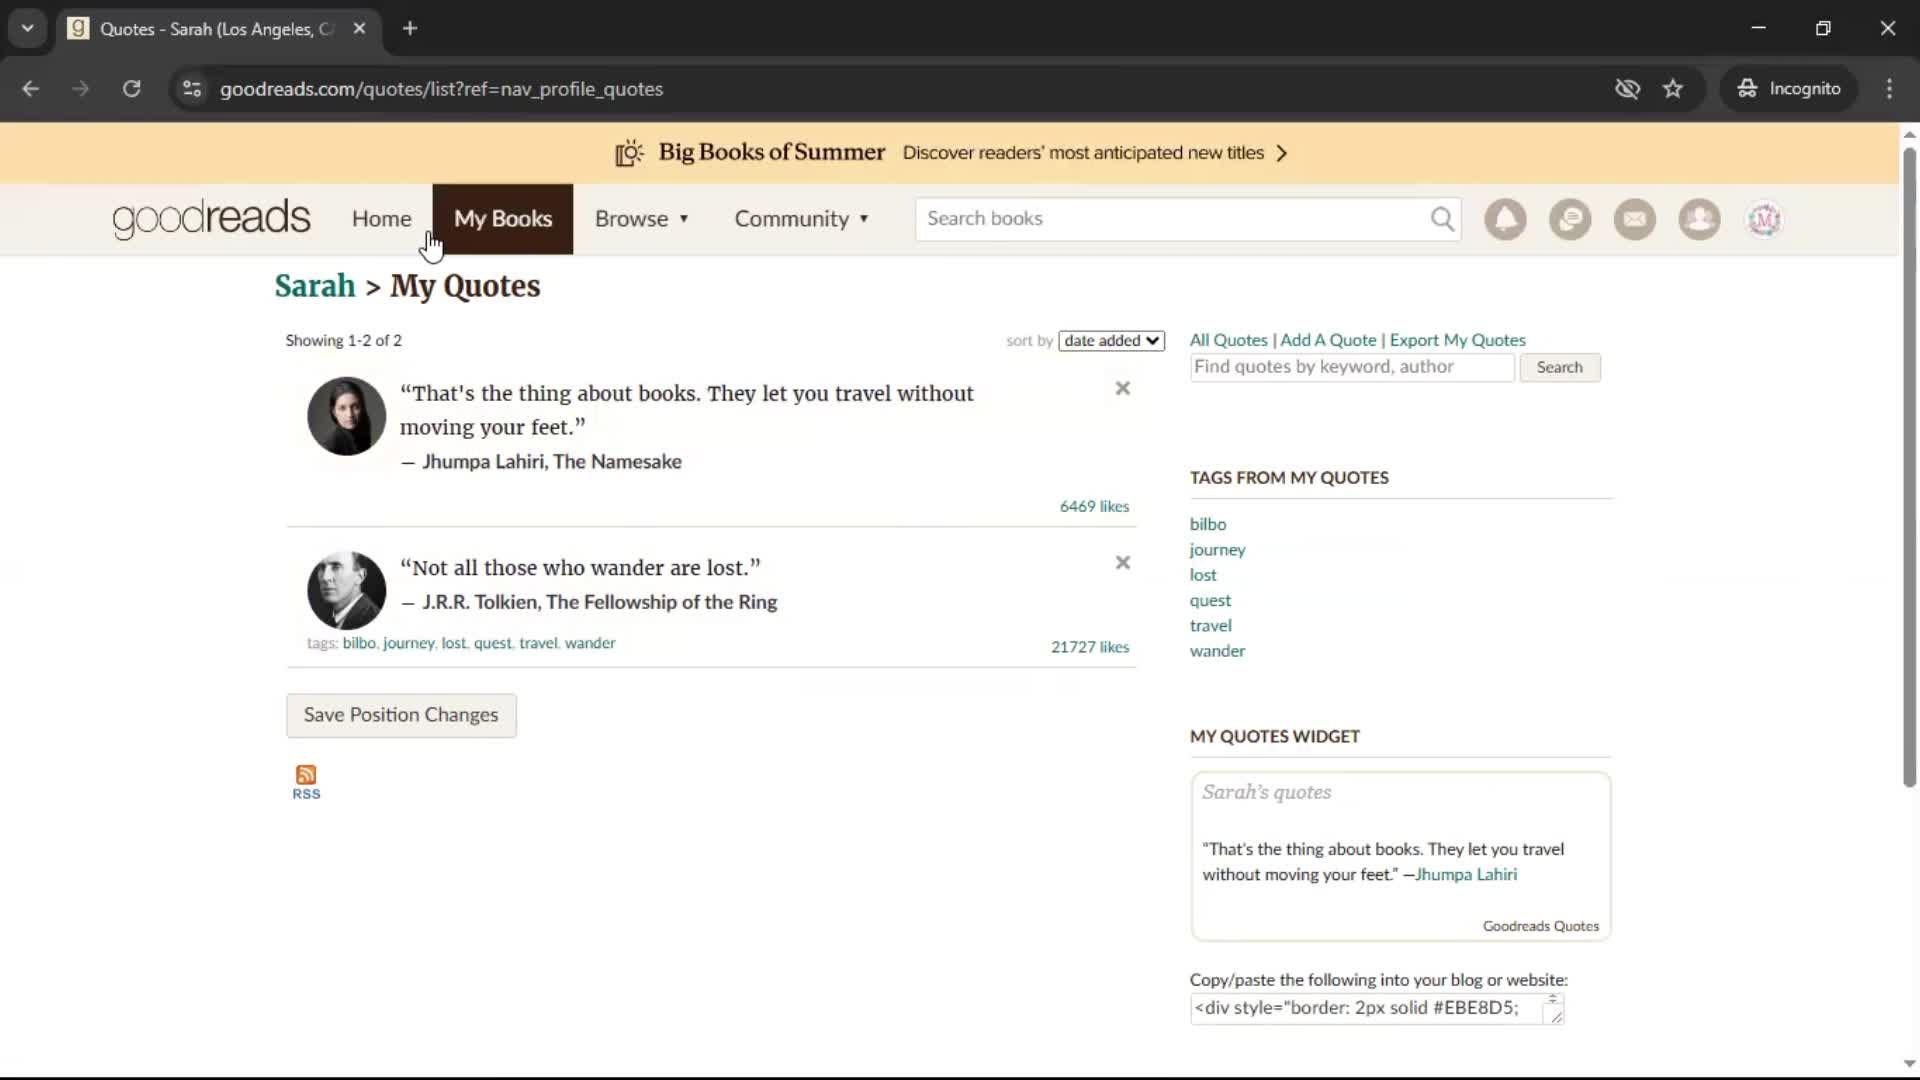1920x1080 pixels.
Task: Click the banner arrow chevron
Action: pyautogui.click(x=1282, y=153)
